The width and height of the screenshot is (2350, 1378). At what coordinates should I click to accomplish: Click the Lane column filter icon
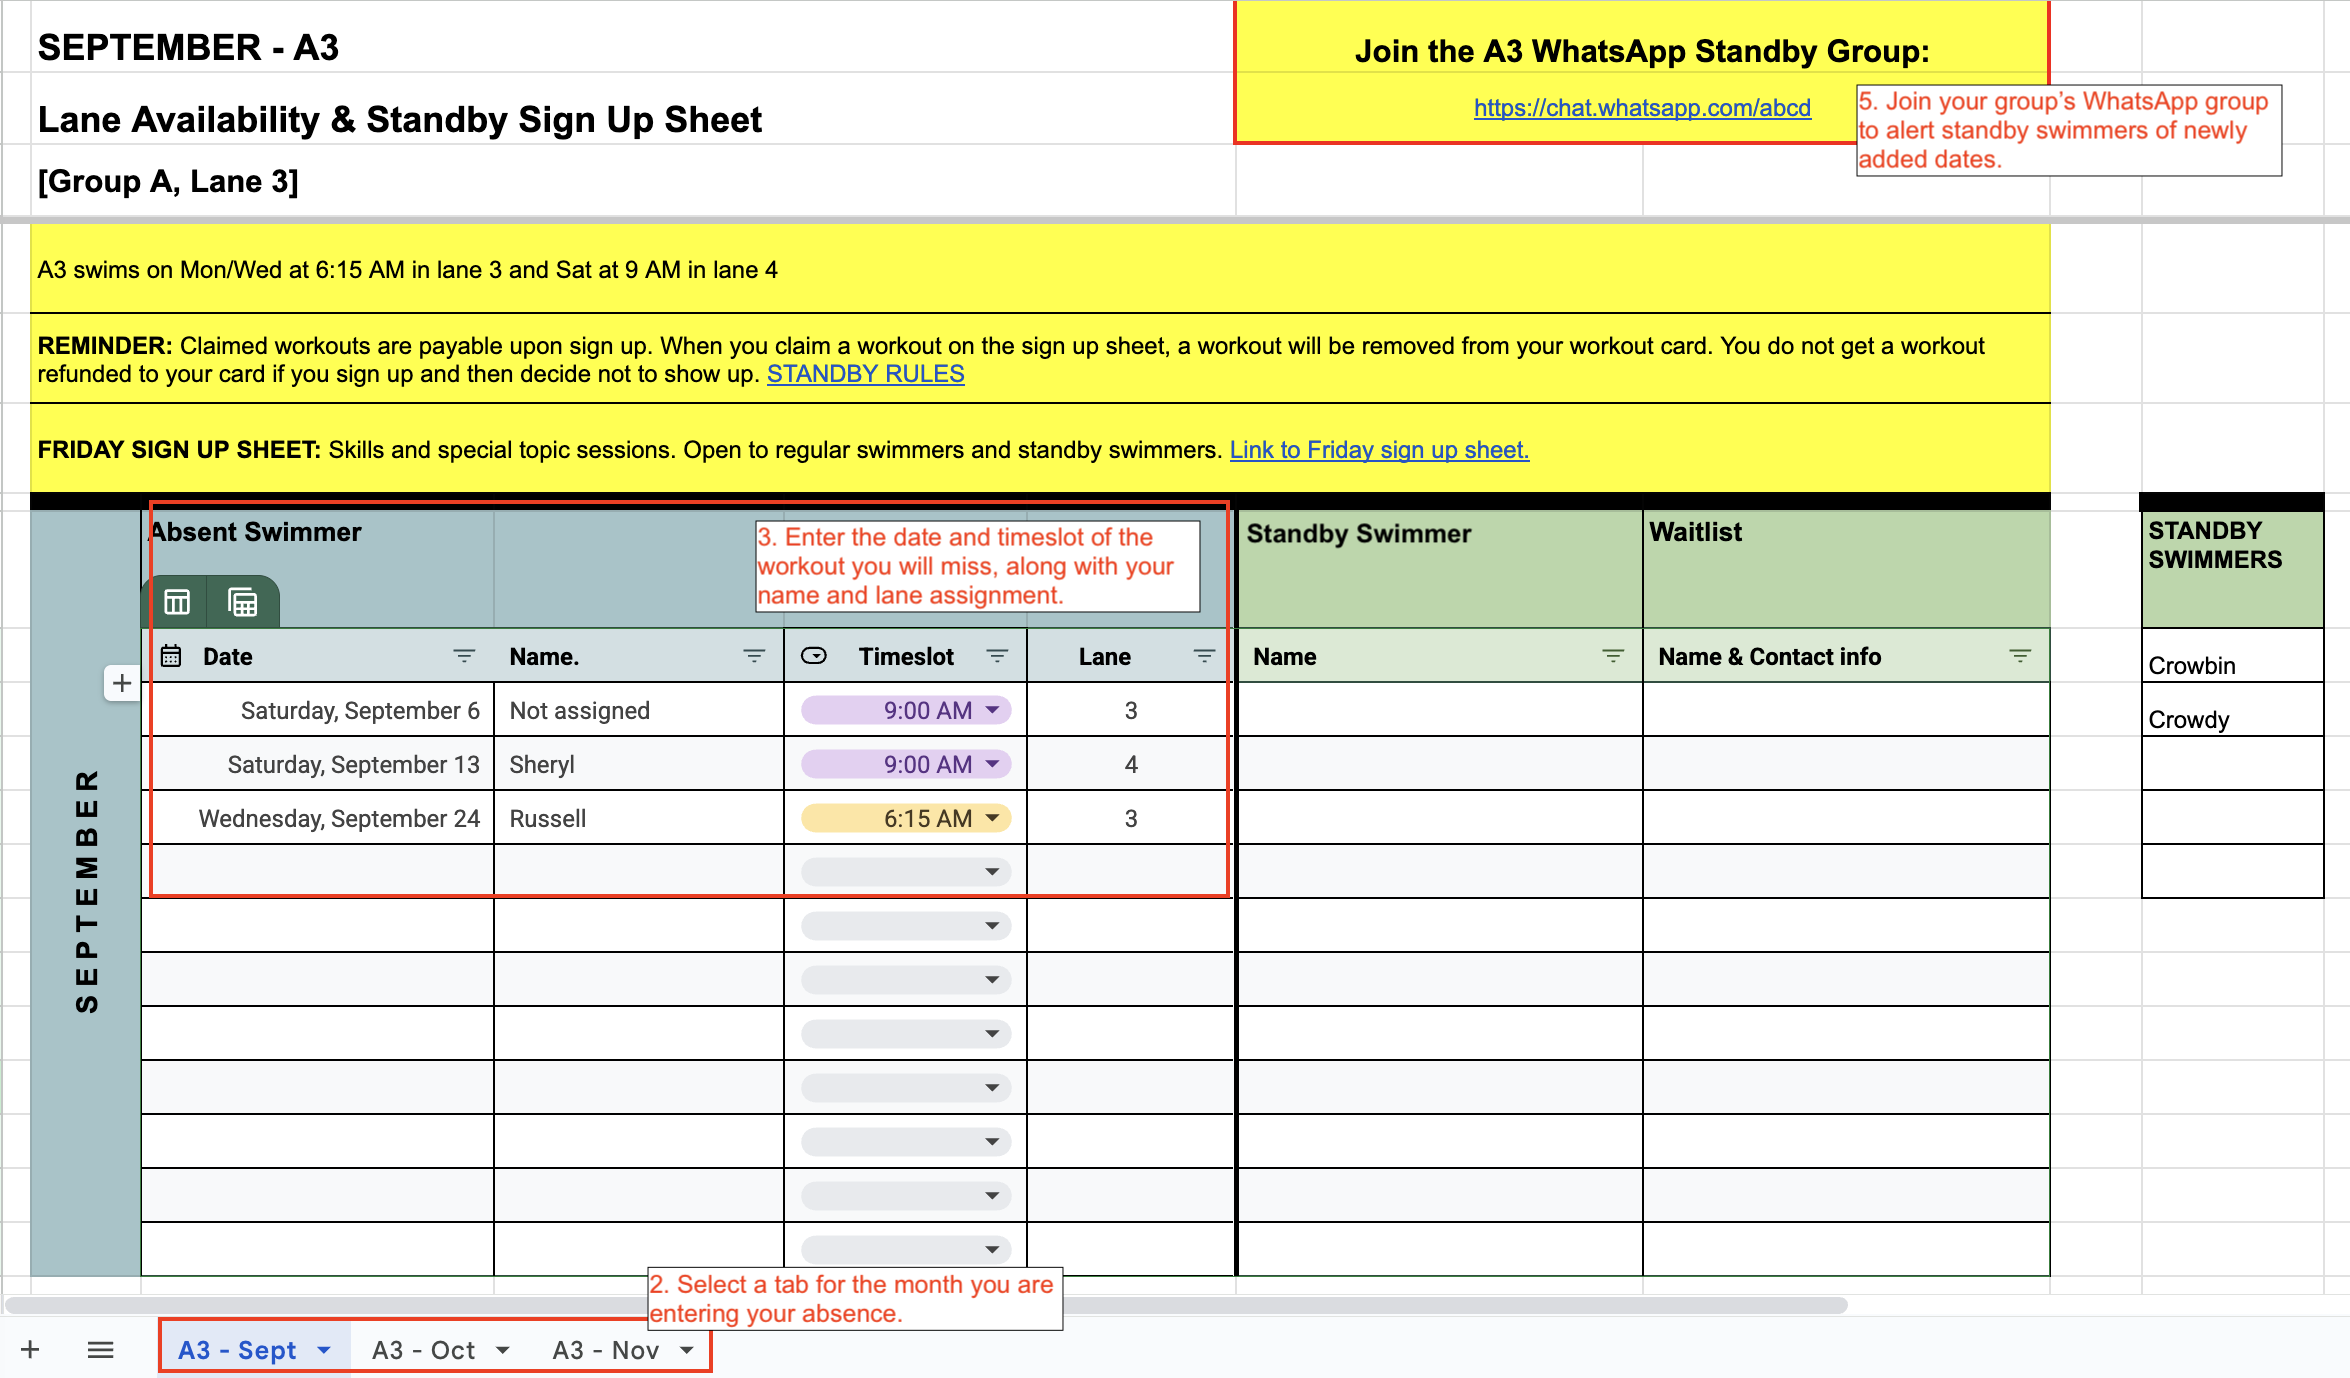(1204, 656)
